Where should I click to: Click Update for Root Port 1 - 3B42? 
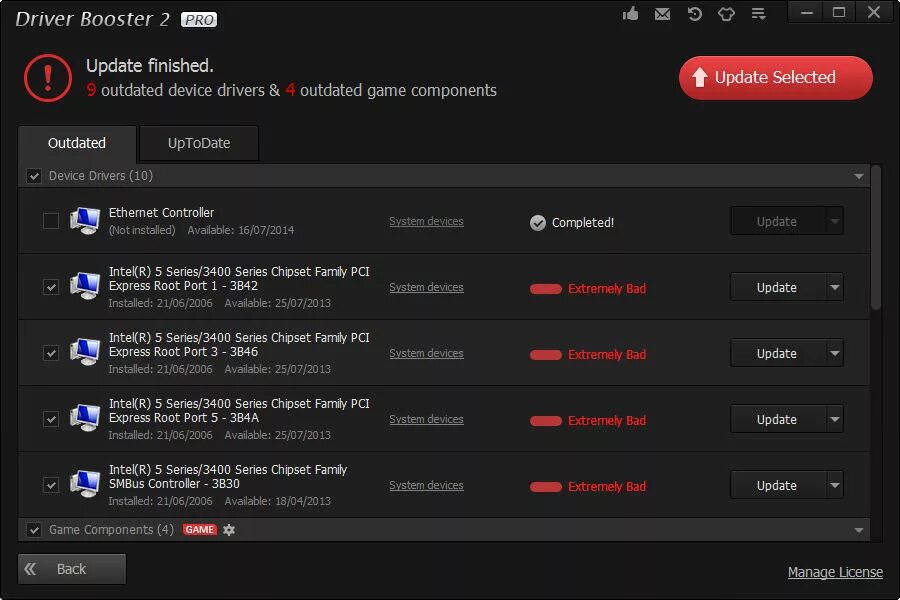click(777, 287)
